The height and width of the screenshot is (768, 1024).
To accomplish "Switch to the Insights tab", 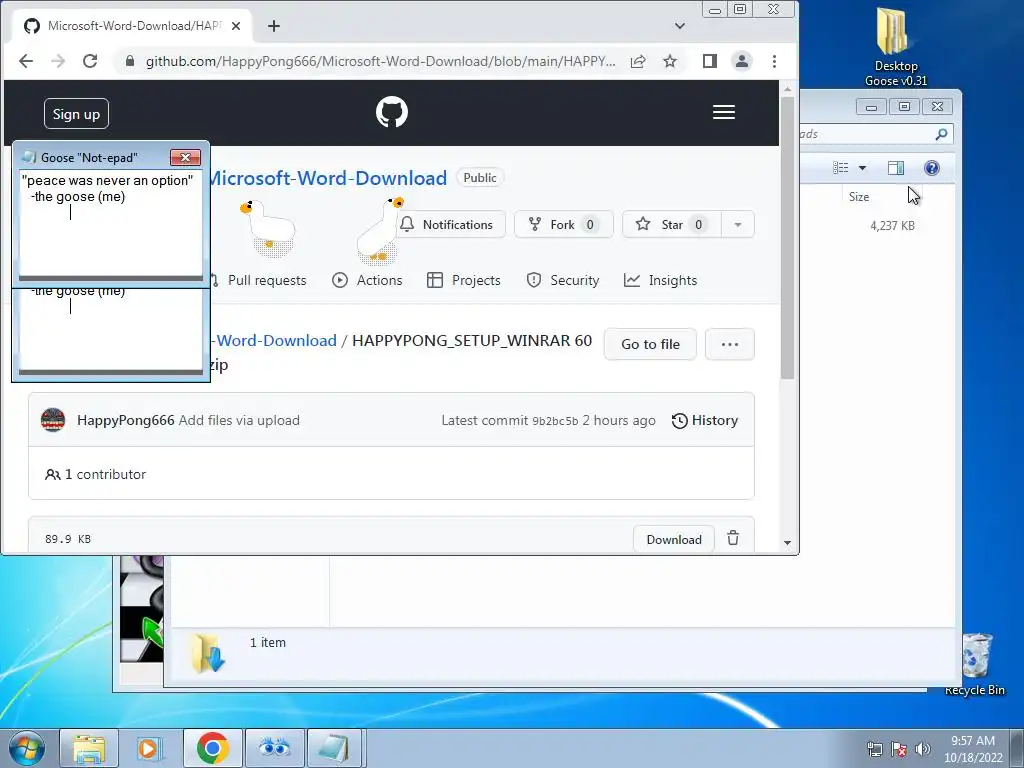I will pyautogui.click(x=661, y=280).
